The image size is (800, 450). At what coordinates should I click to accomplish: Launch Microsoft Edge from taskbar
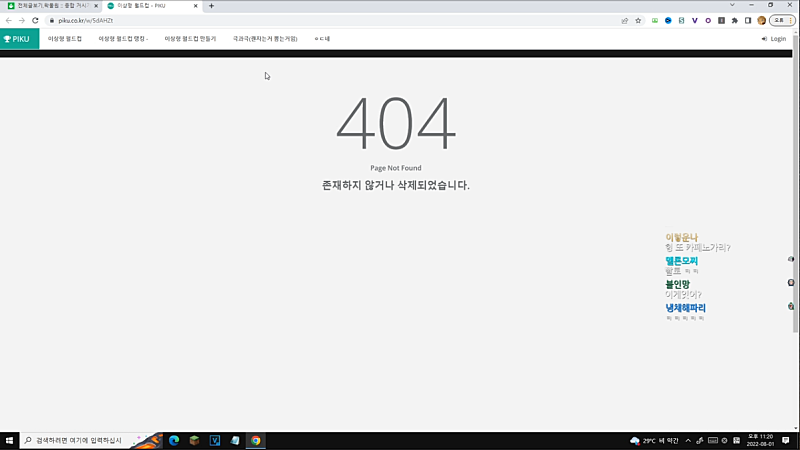pos(174,440)
